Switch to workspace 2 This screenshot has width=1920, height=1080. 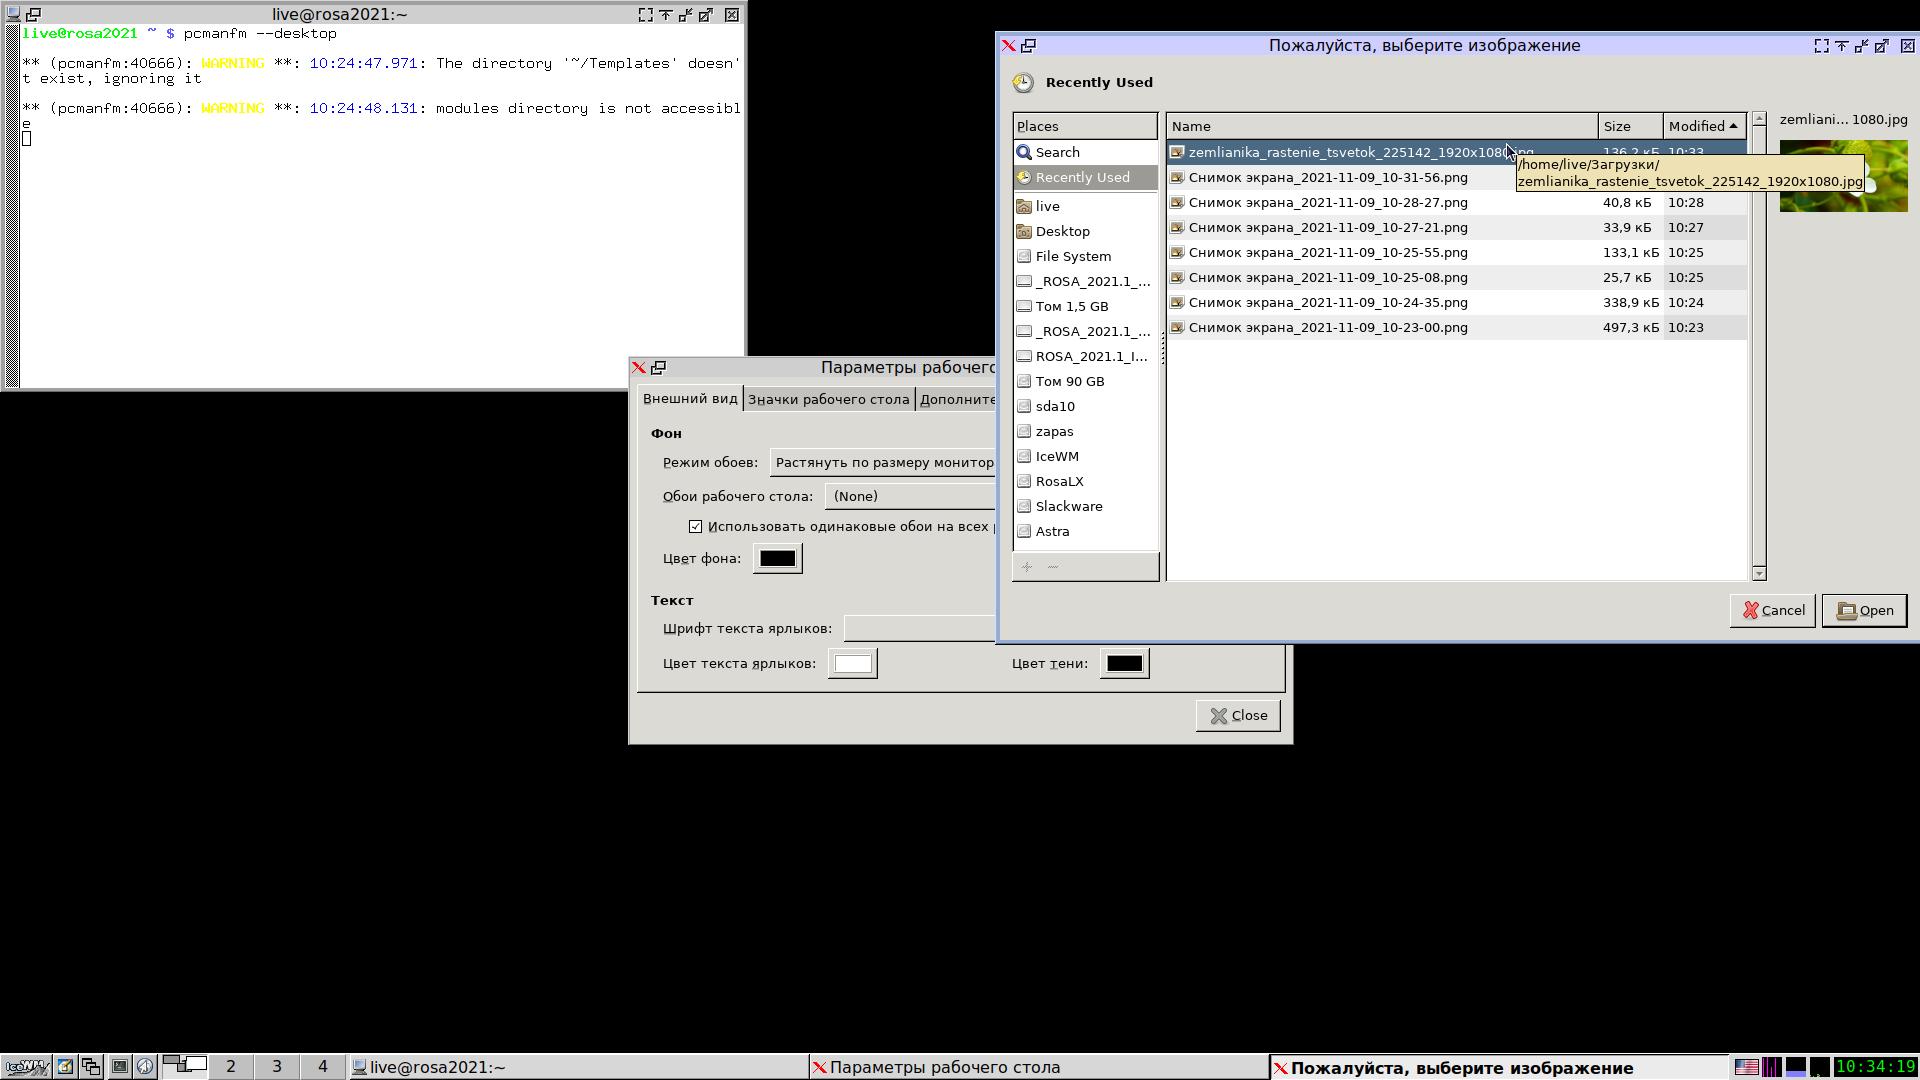point(231,1066)
